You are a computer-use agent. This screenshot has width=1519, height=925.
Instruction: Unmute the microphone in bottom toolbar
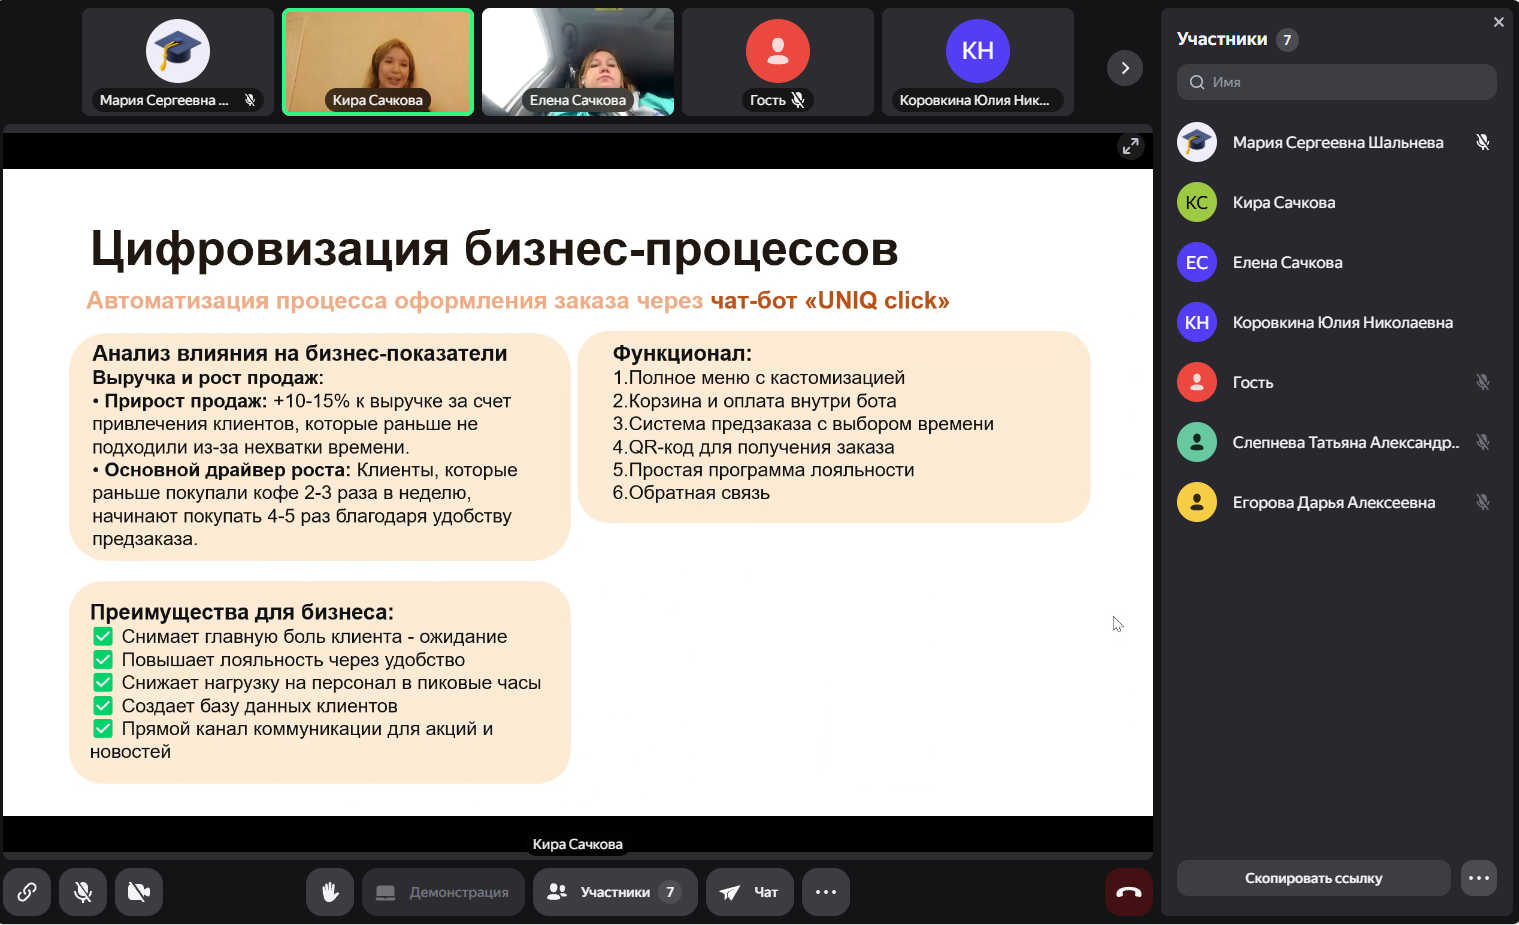pos(83,892)
